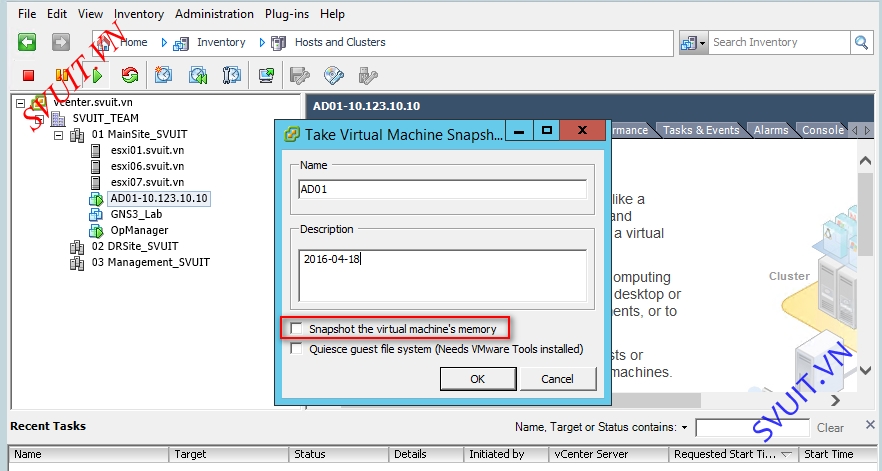Open the View menu
Screen dimensions: 882x471
(x=90, y=14)
